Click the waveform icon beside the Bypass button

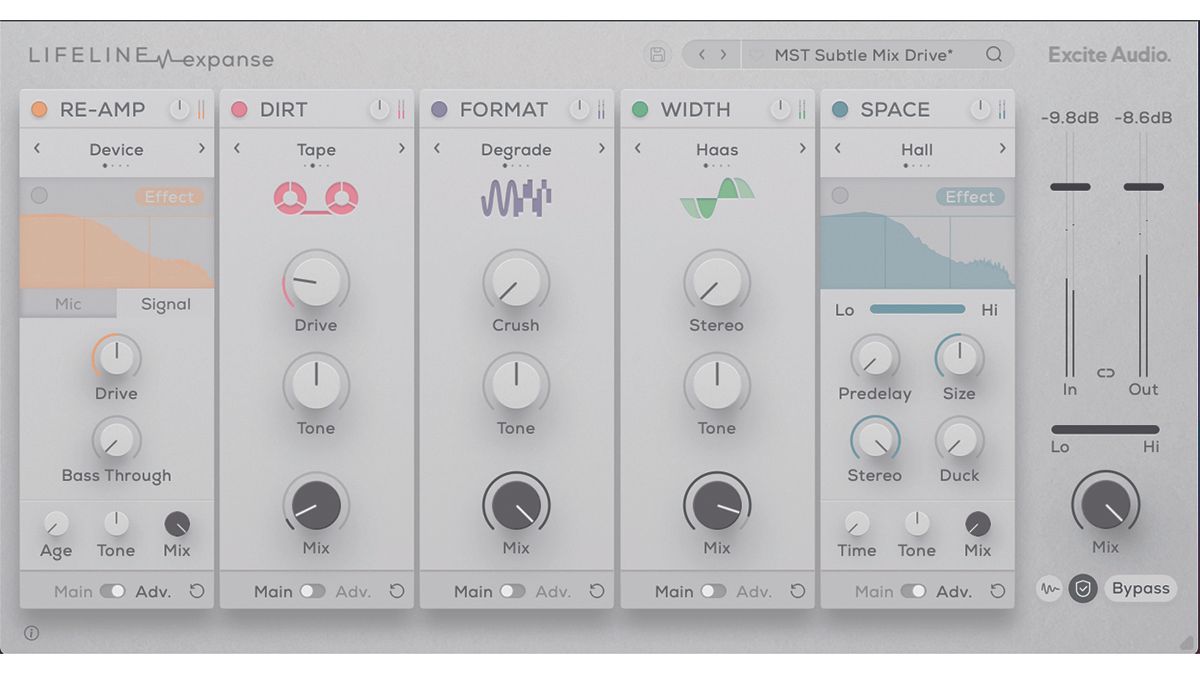tap(1049, 590)
